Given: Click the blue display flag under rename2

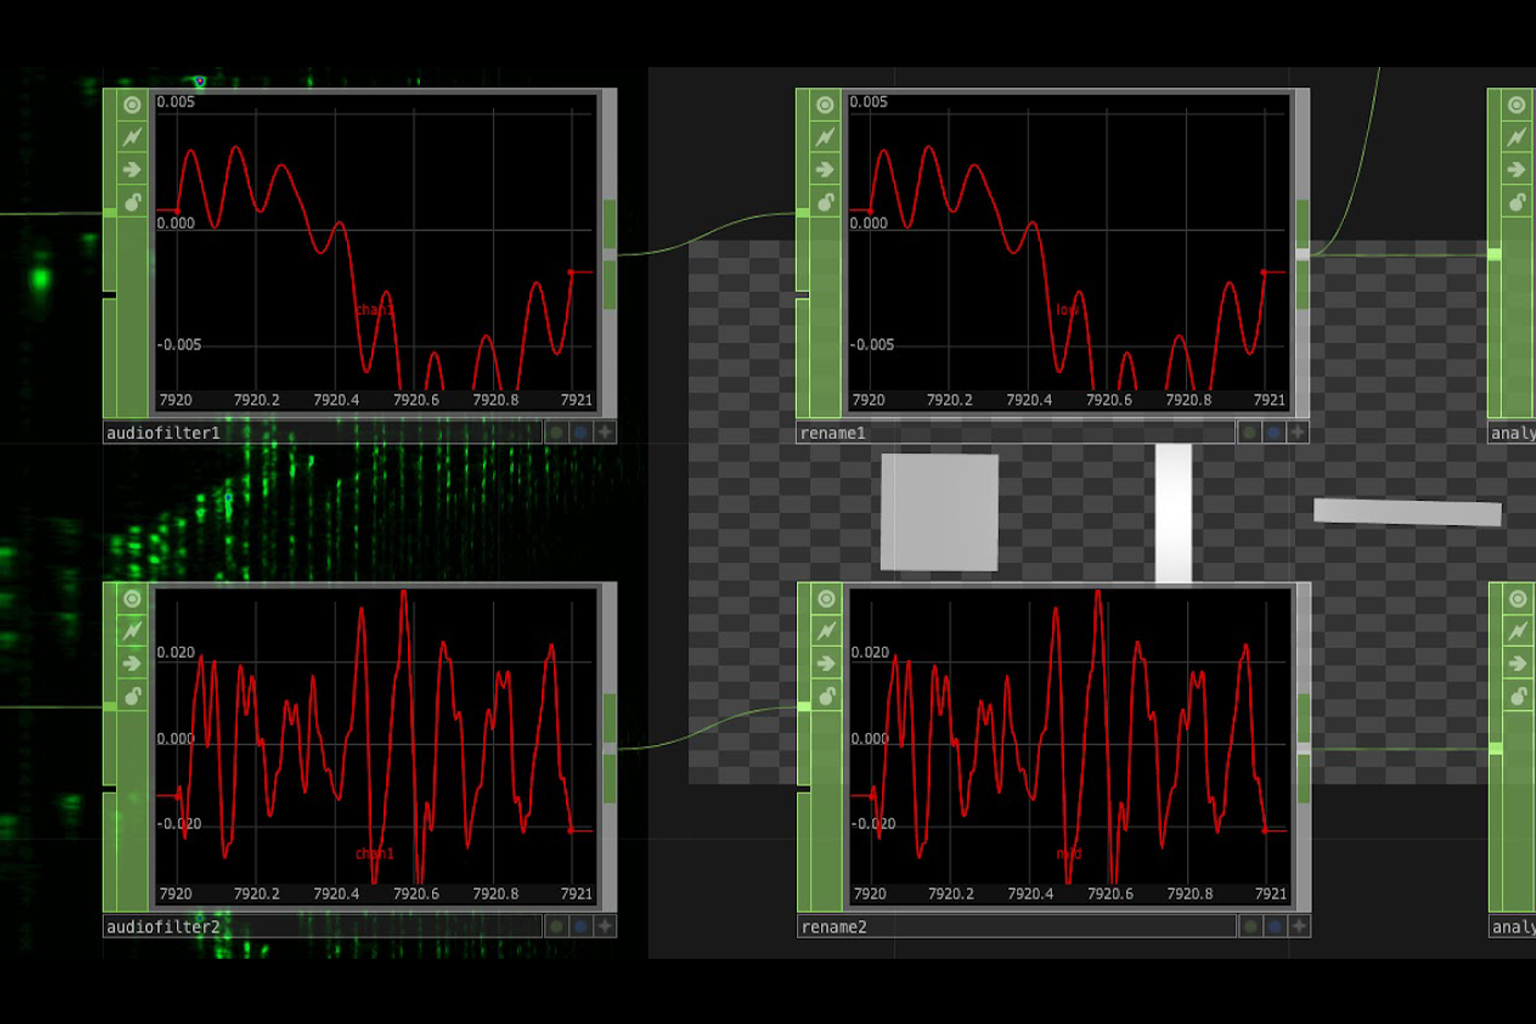Looking at the screenshot, I should [1275, 926].
